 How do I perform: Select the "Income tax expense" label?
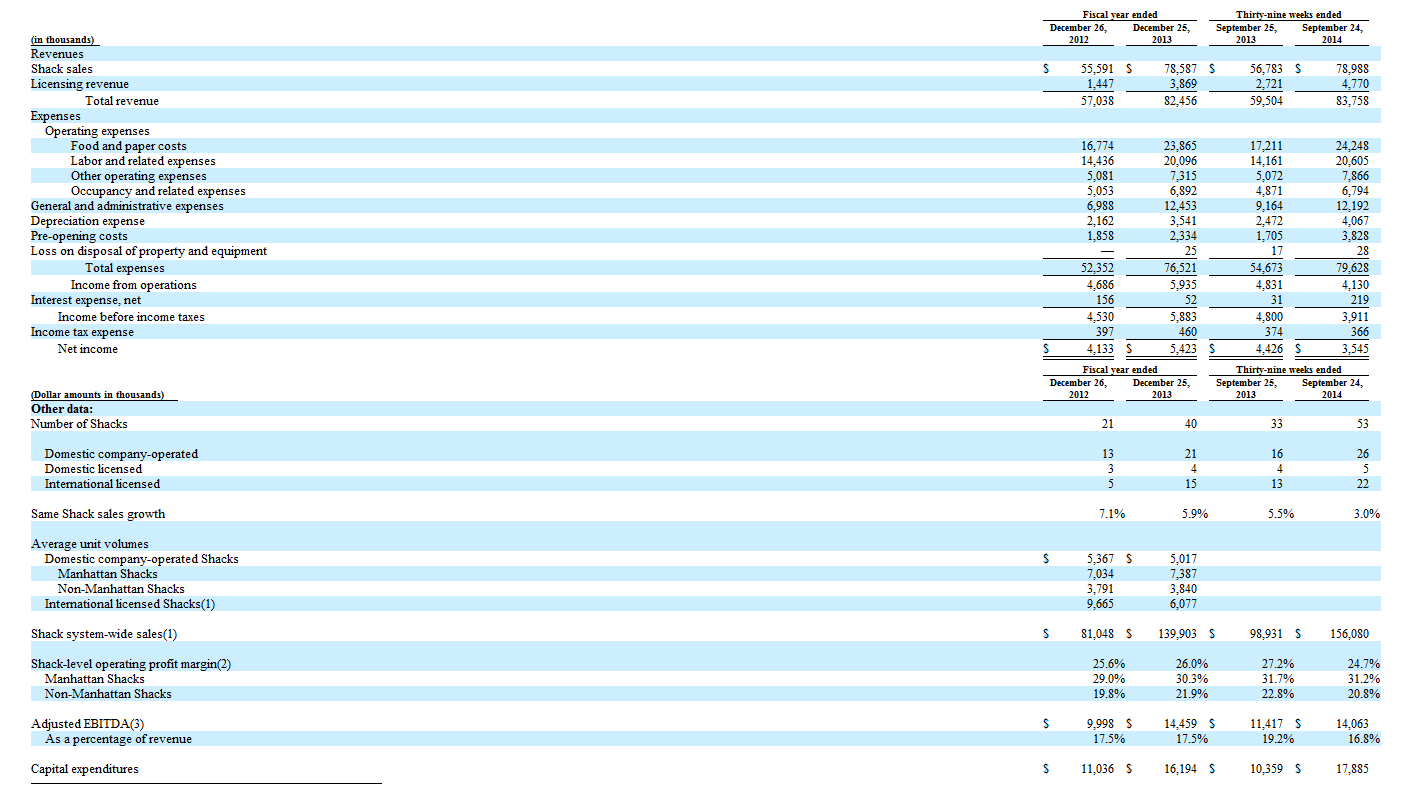point(82,332)
